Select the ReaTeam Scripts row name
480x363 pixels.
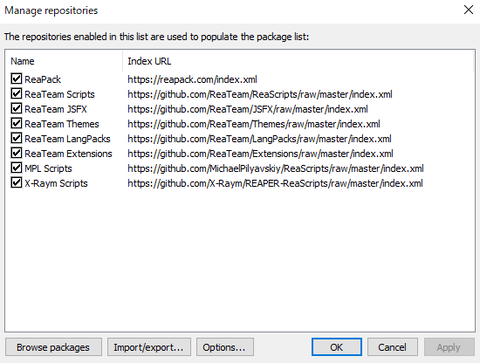(x=60, y=94)
